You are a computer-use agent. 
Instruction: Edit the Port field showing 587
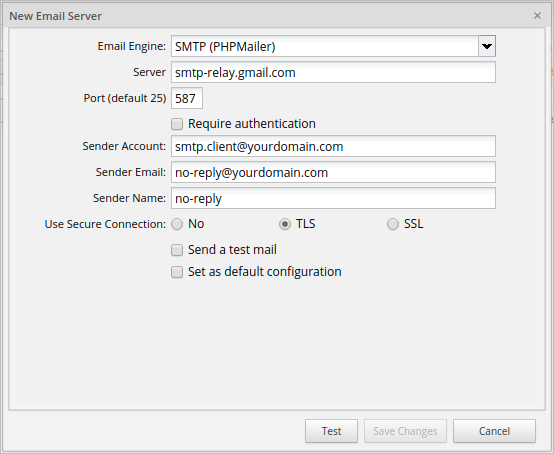click(187, 98)
